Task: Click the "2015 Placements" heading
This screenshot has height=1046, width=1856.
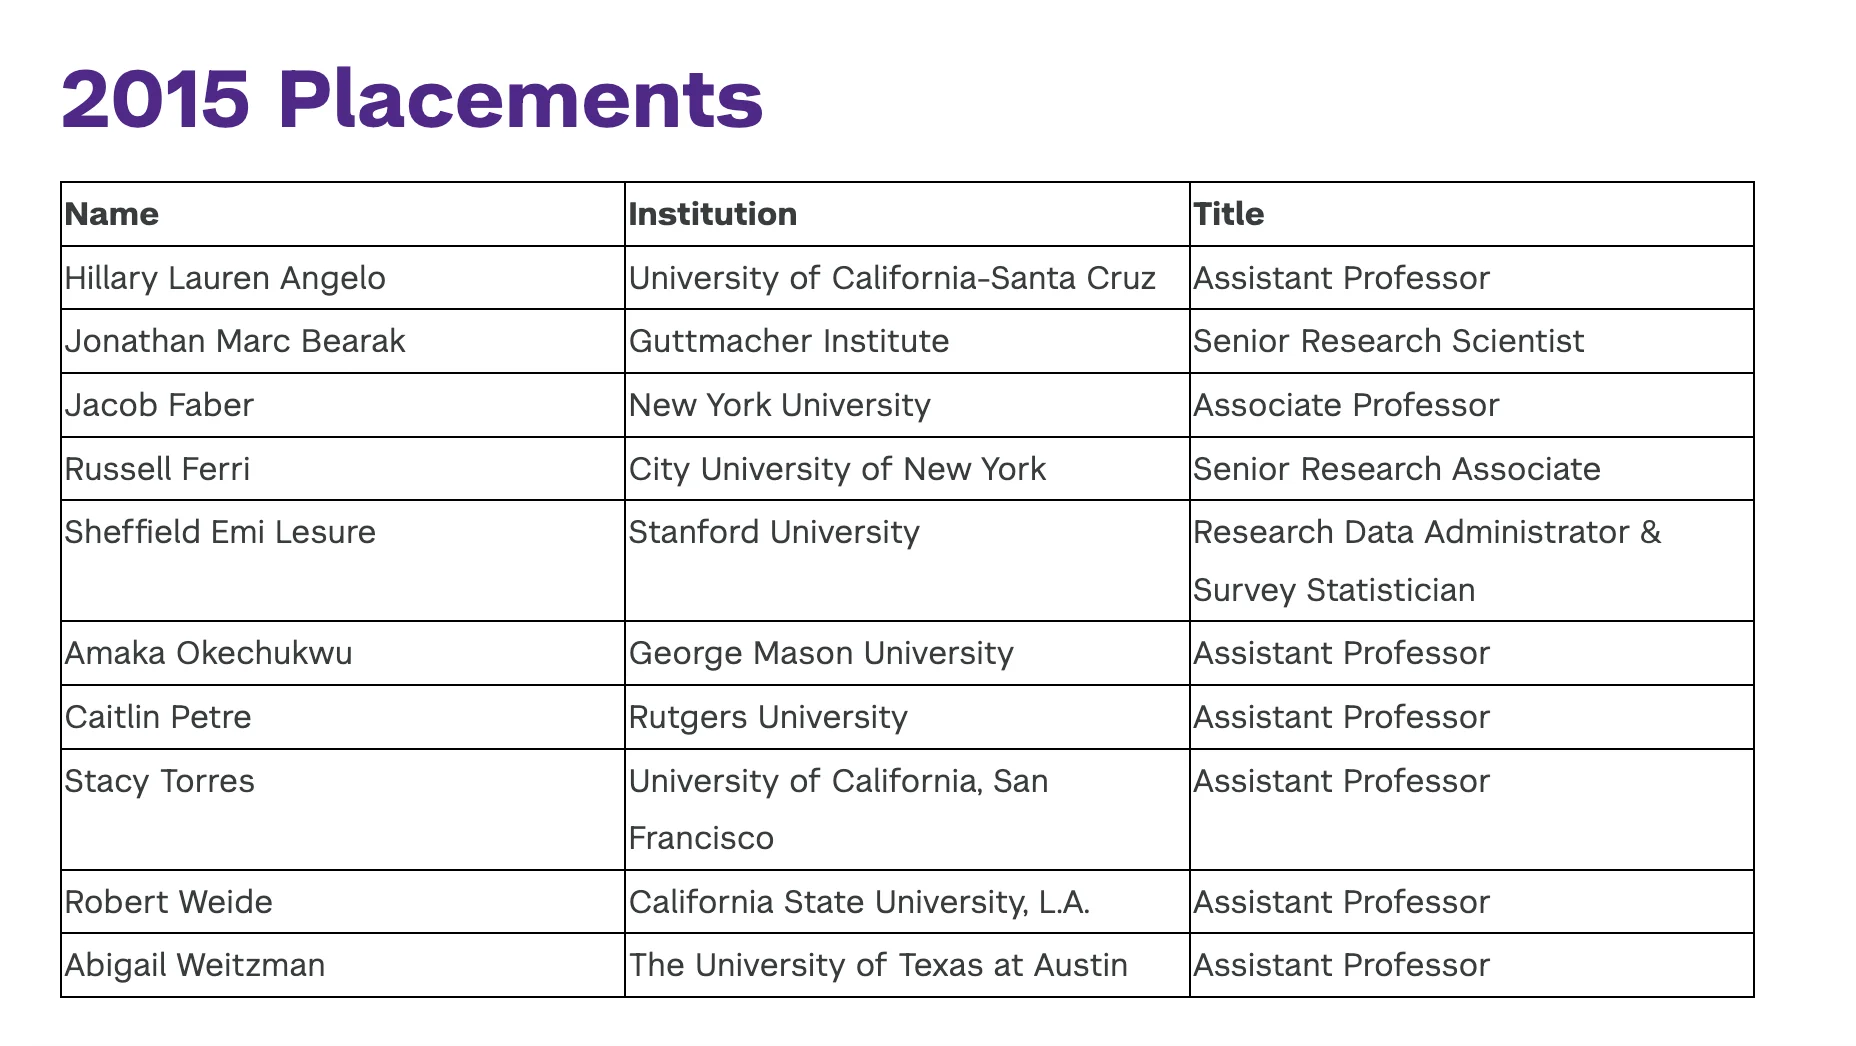Action: point(412,99)
